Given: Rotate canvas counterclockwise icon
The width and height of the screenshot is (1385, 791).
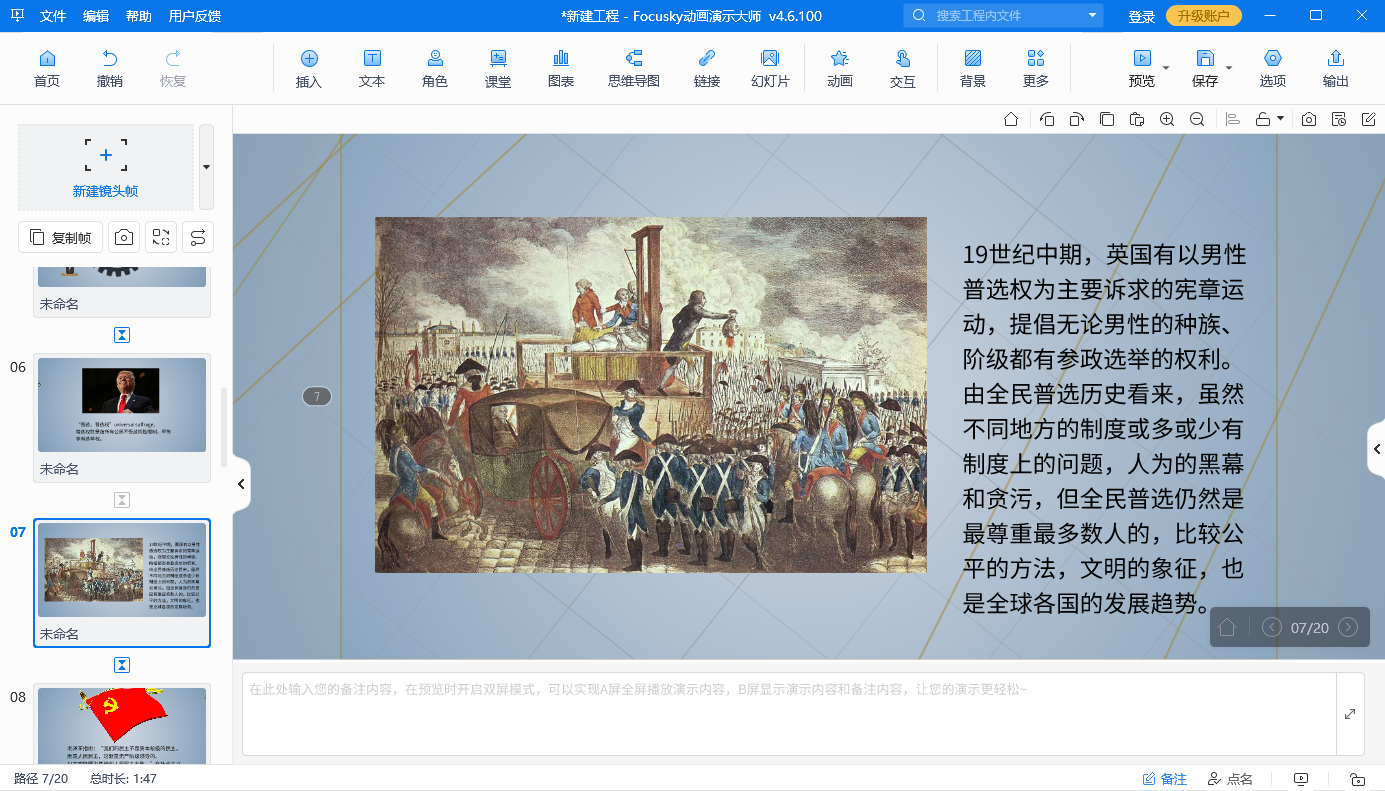Looking at the screenshot, I should click(1047, 120).
